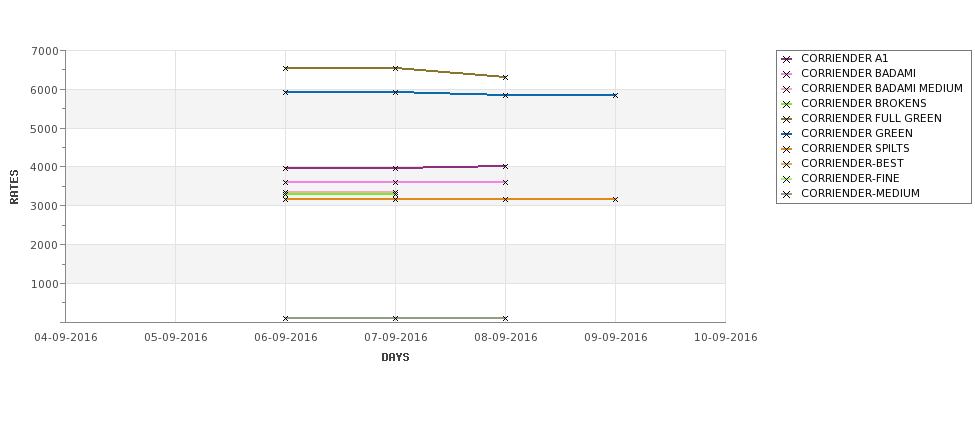Click the 07-09-2016 x-axis date label

coord(395,338)
